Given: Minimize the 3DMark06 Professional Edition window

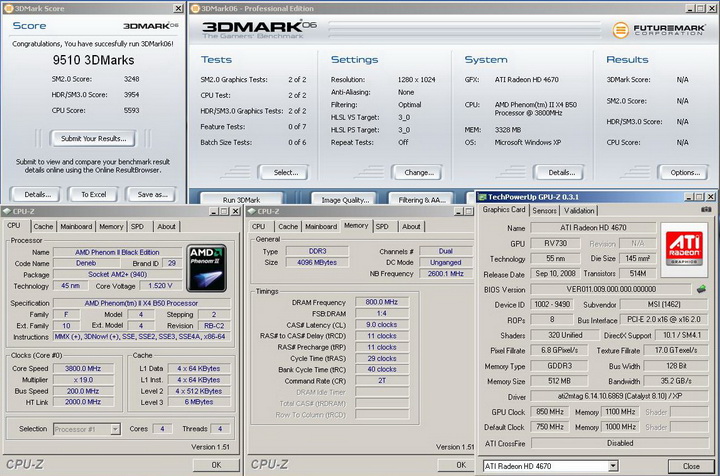Looking at the screenshot, I should tap(690, 8).
